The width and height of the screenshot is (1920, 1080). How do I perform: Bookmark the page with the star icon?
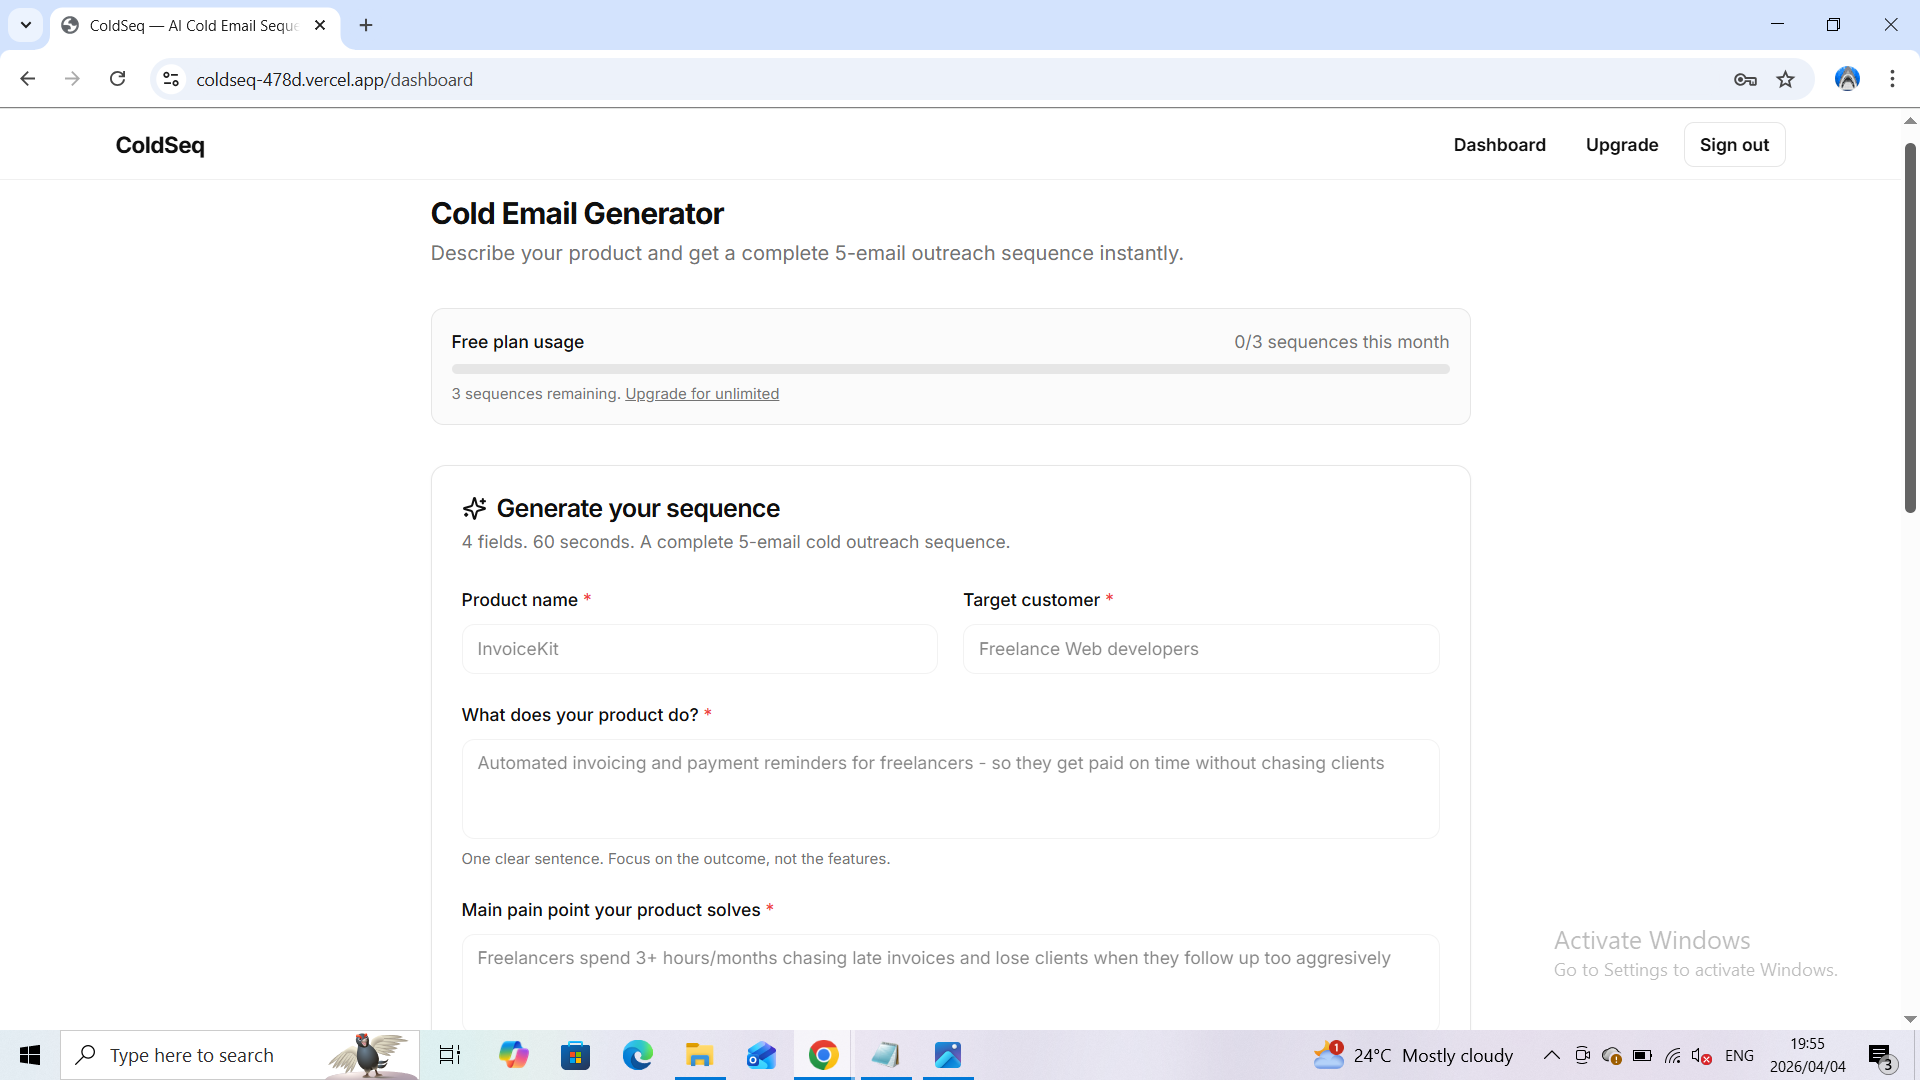(x=1786, y=79)
